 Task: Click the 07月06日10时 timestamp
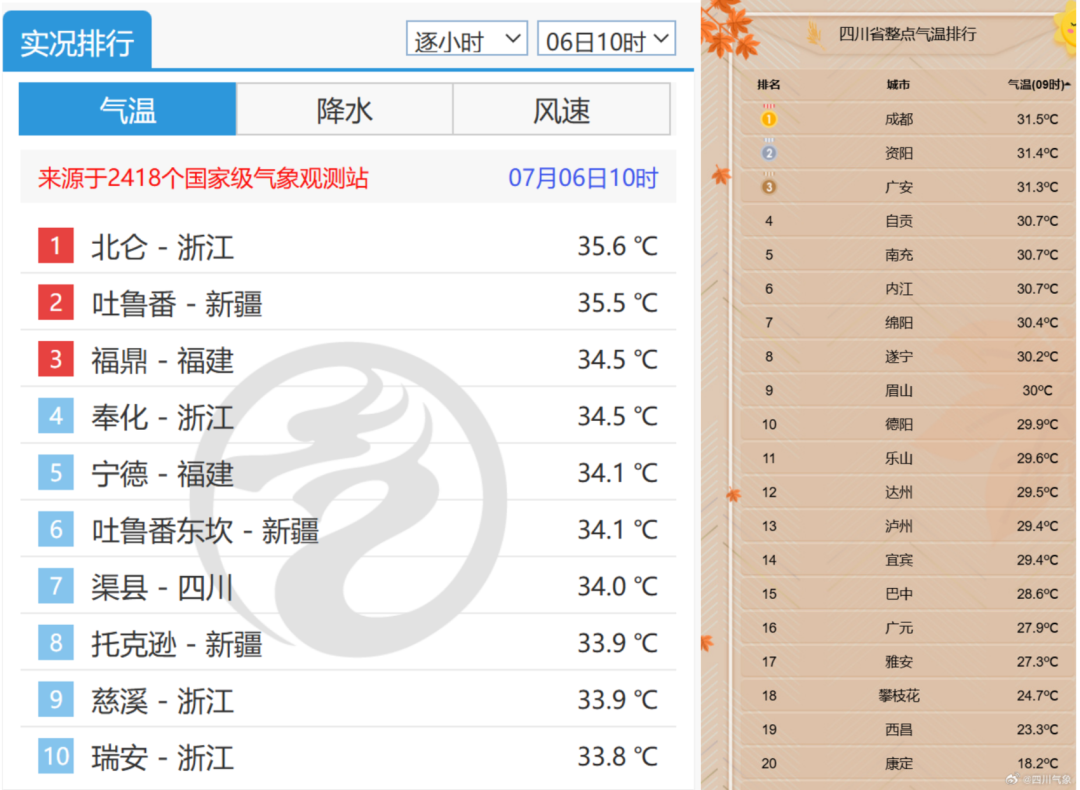pyautogui.click(x=583, y=178)
